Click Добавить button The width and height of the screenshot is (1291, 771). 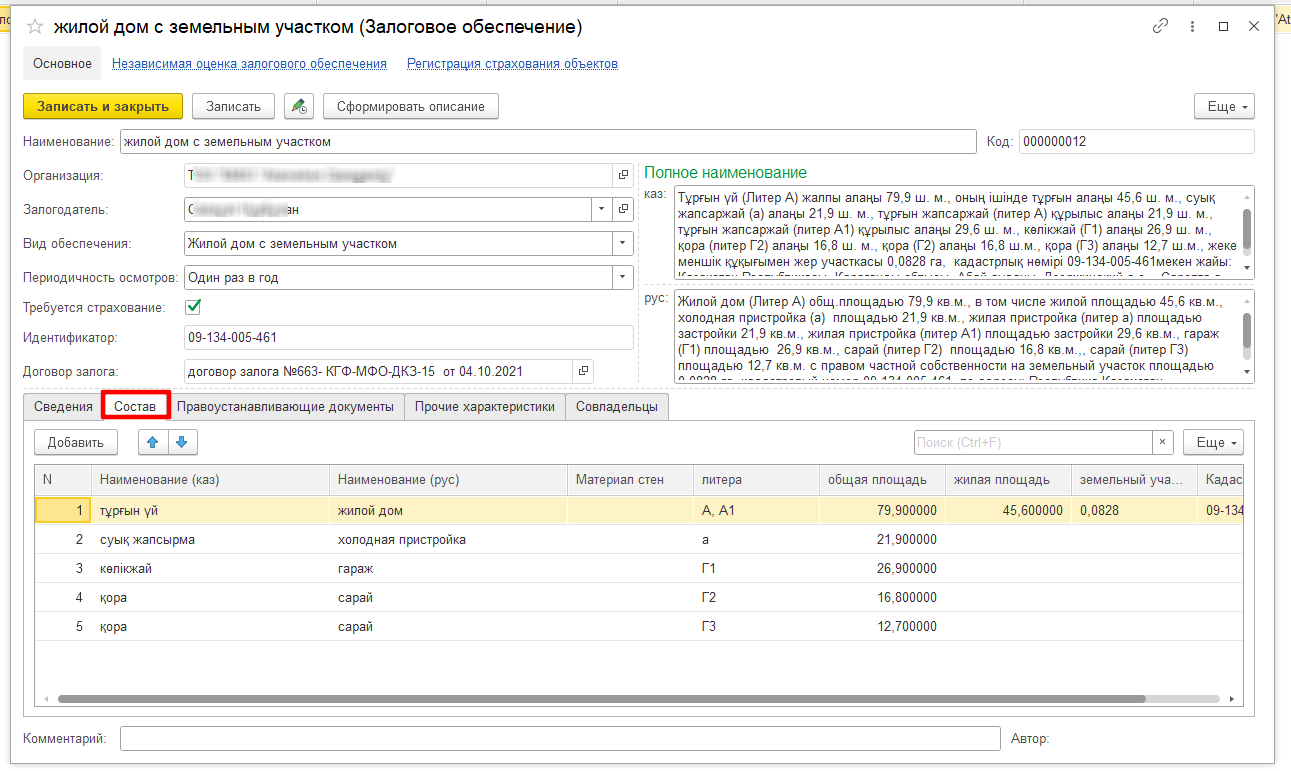(76, 442)
